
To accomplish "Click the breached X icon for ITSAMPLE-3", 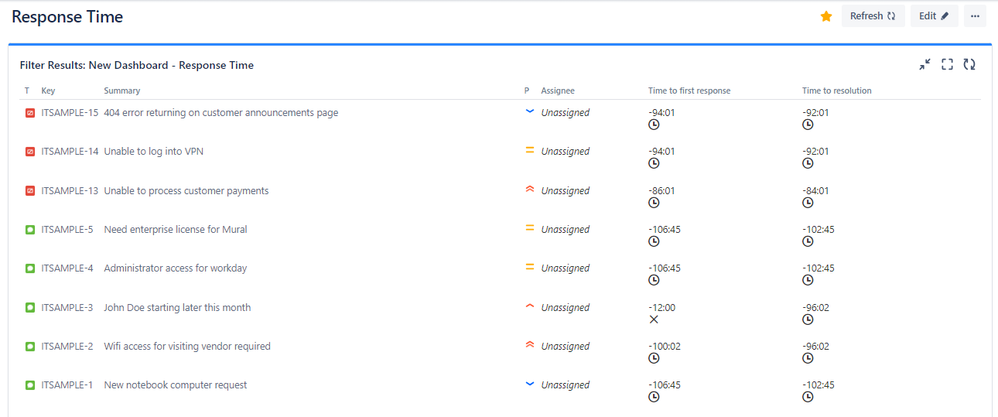I will coord(654,319).
